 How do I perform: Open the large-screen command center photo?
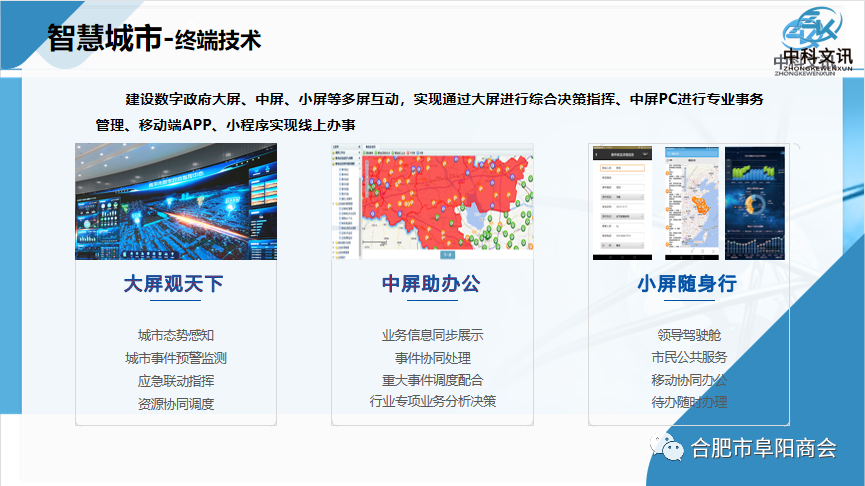(176, 201)
